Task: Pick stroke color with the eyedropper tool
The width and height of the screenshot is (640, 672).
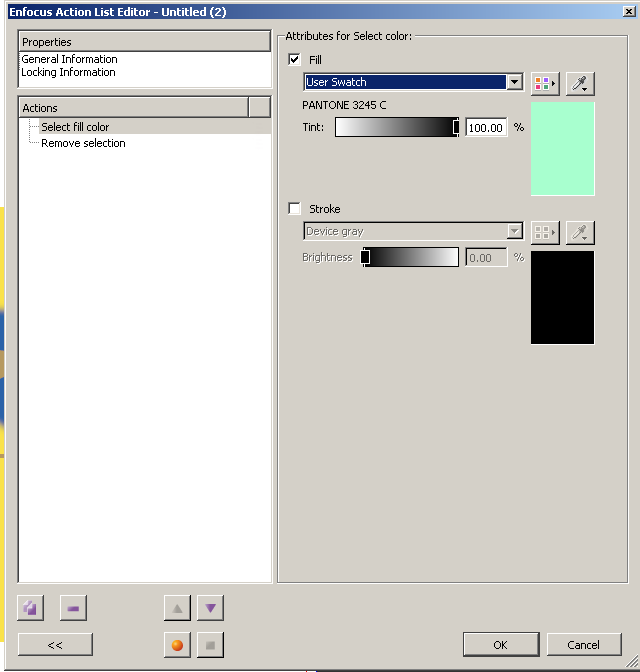Action: click(x=580, y=233)
